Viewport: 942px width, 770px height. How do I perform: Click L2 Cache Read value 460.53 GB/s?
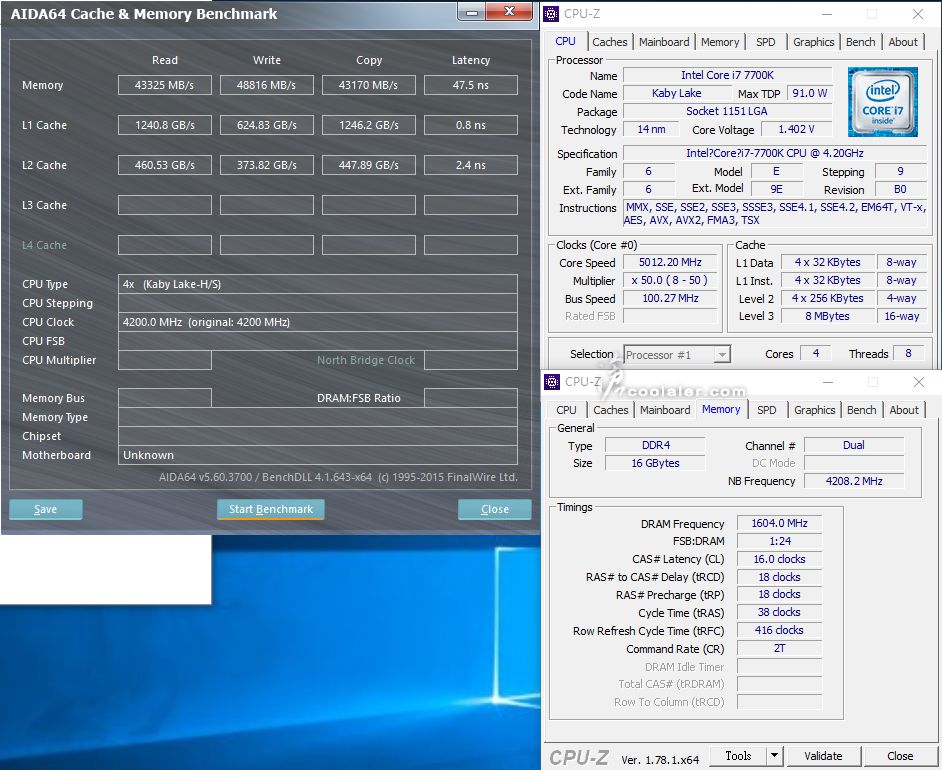[x=165, y=165]
